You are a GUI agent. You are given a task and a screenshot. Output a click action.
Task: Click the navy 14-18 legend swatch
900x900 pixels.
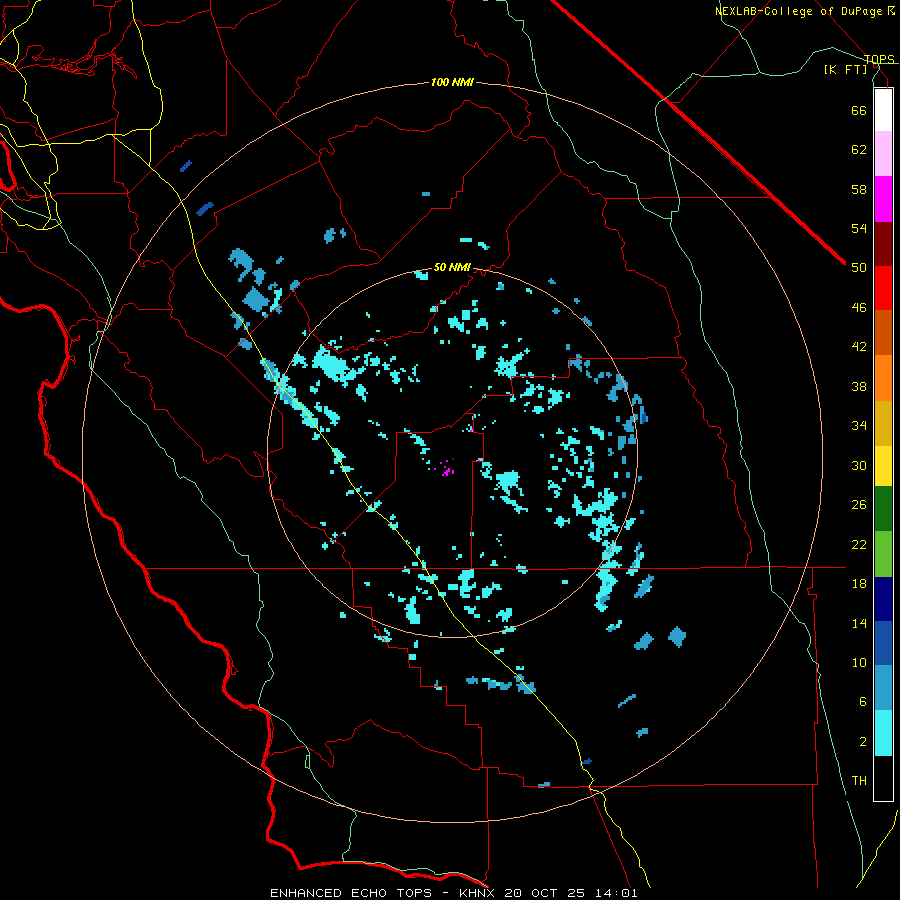883,599
